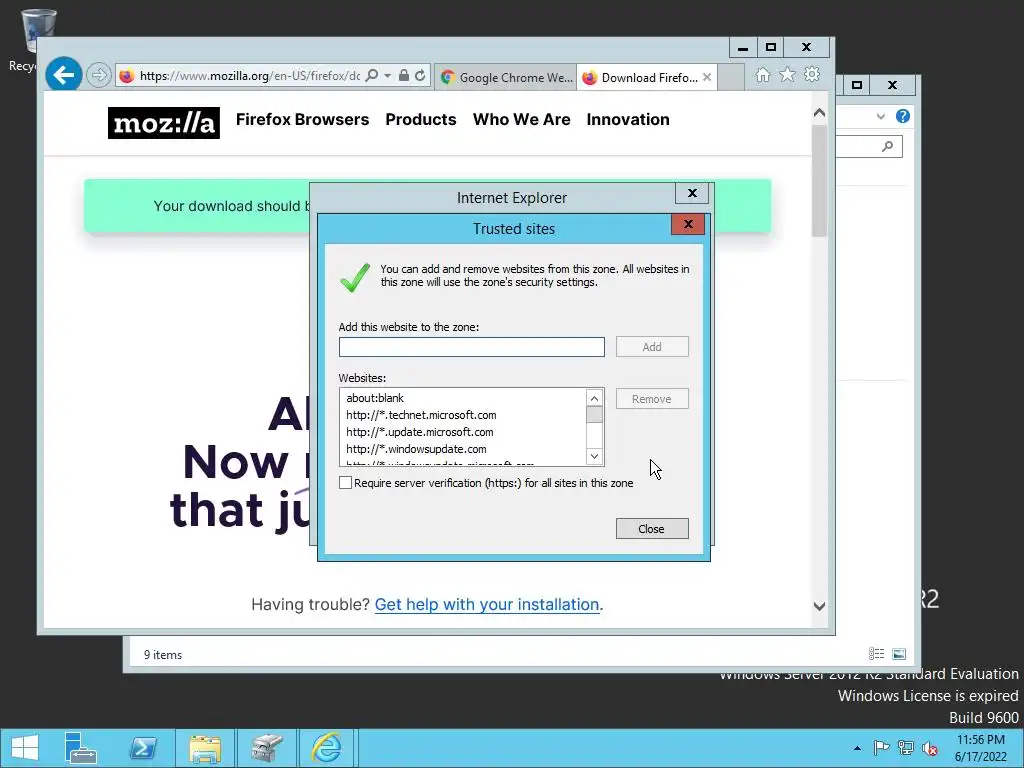Close the Download Firefox tab
This screenshot has width=1024, height=768.
coord(707,77)
